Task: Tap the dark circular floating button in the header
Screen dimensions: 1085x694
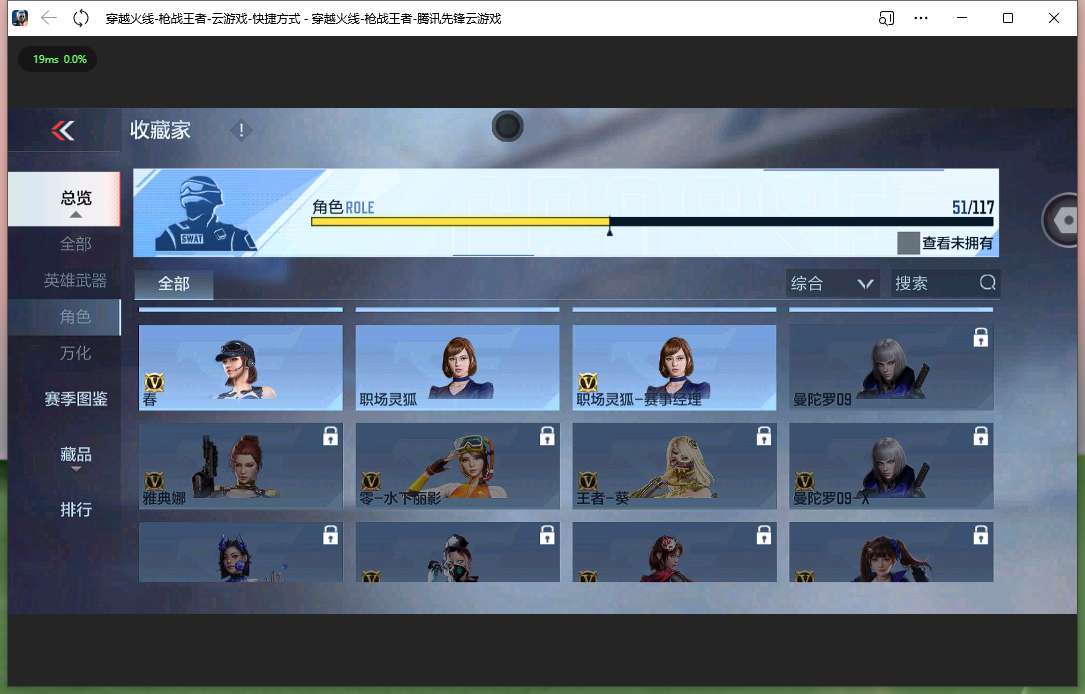Action: (x=507, y=127)
